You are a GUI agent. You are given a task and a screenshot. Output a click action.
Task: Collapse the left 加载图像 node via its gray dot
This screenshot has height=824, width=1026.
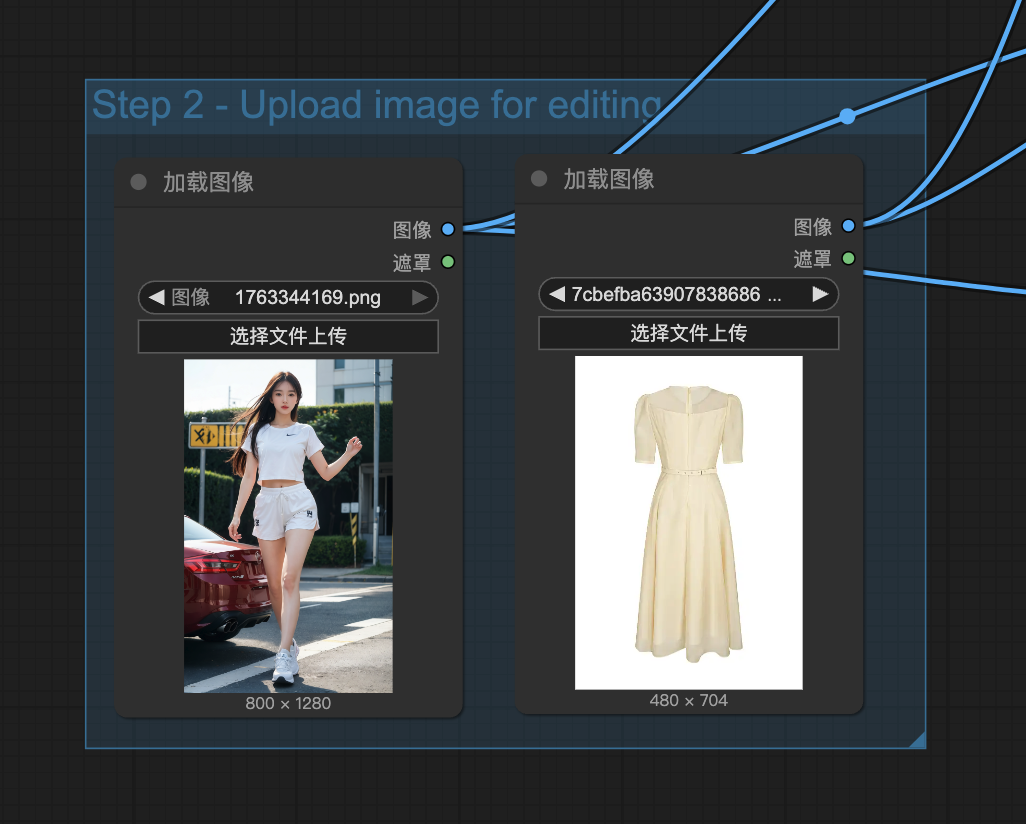pos(138,182)
